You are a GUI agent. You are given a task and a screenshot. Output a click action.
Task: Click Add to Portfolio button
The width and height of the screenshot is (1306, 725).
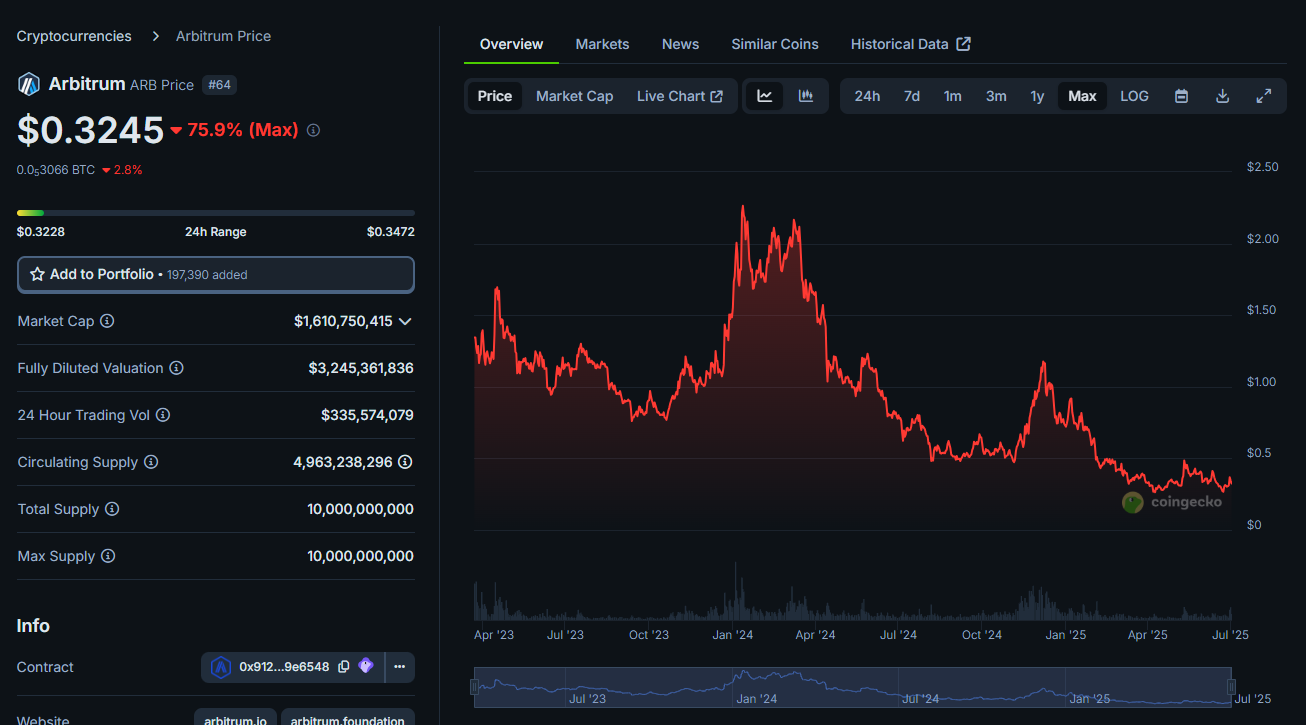(216, 274)
